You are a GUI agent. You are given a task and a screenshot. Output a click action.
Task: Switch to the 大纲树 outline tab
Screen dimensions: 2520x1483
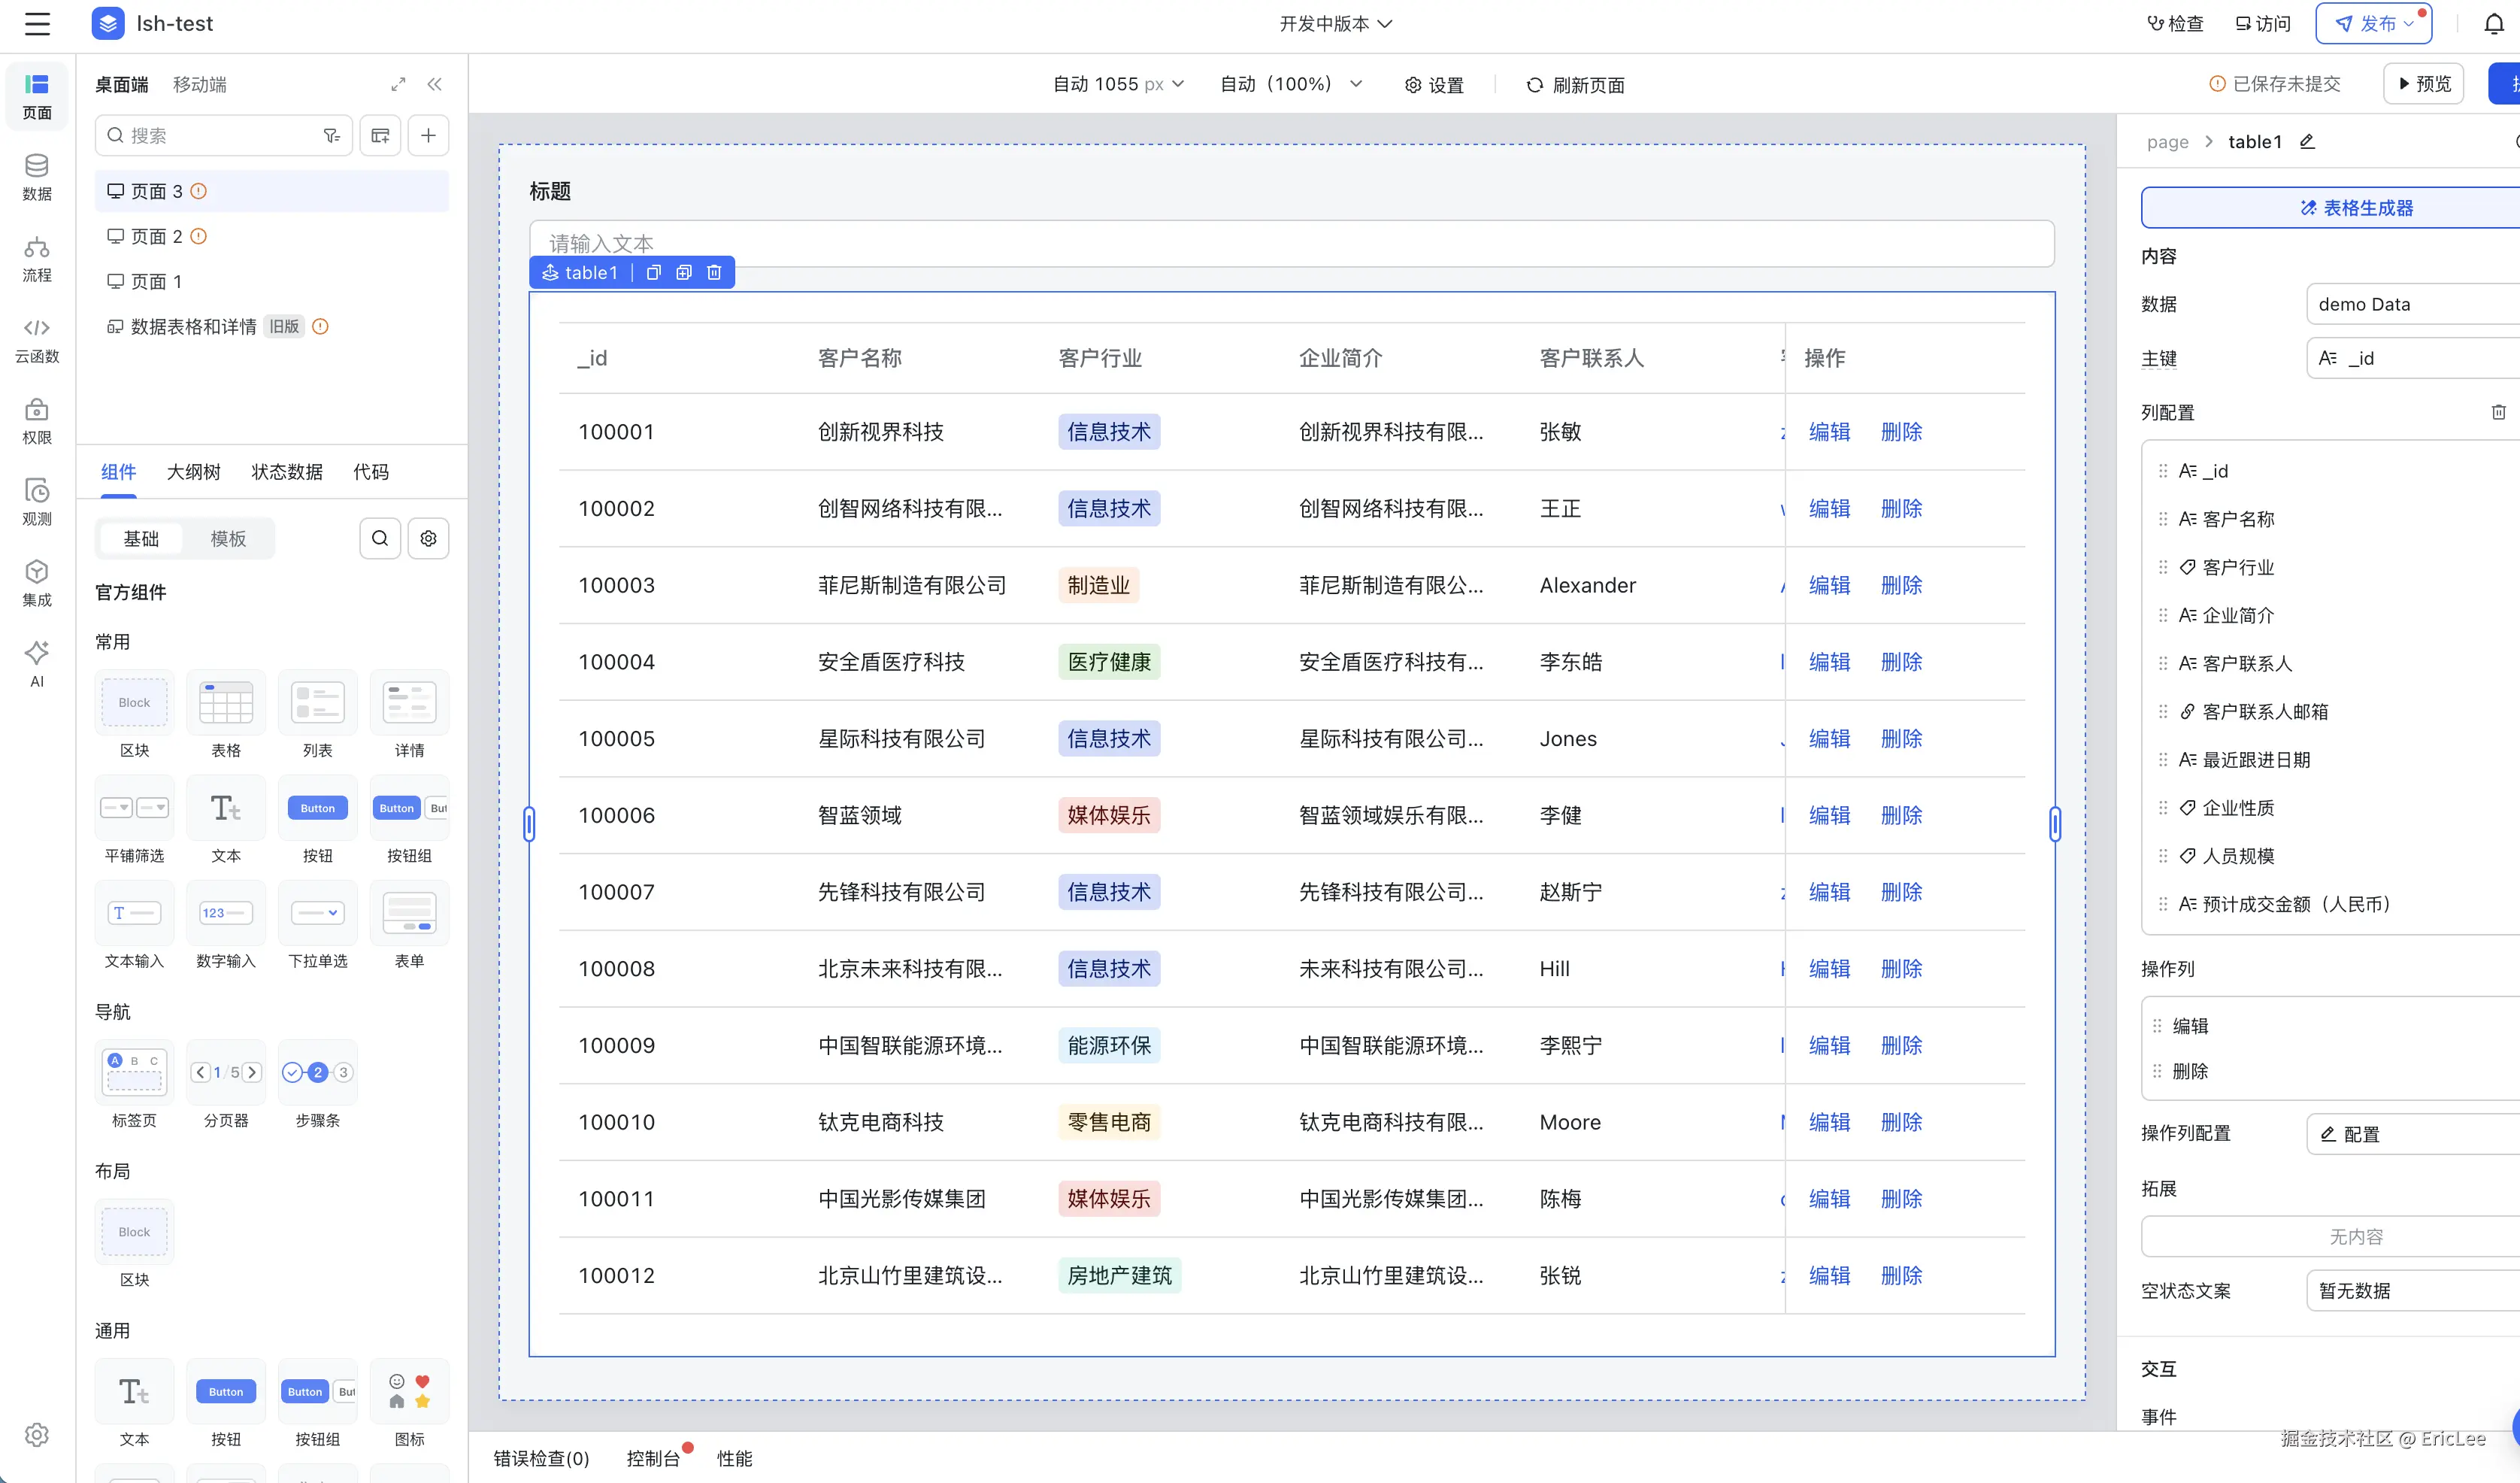click(193, 472)
